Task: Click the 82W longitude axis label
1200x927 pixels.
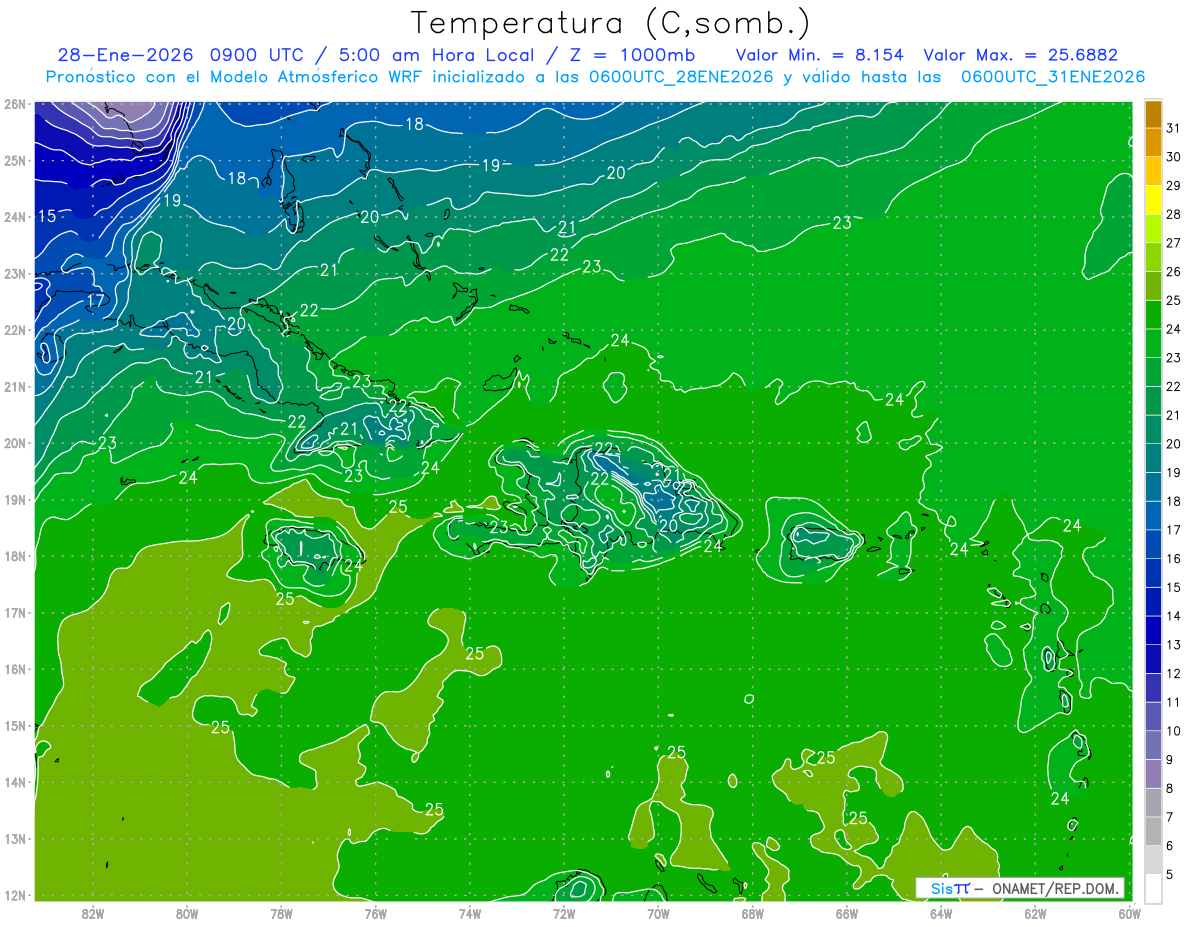Action: (x=93, y=914)
